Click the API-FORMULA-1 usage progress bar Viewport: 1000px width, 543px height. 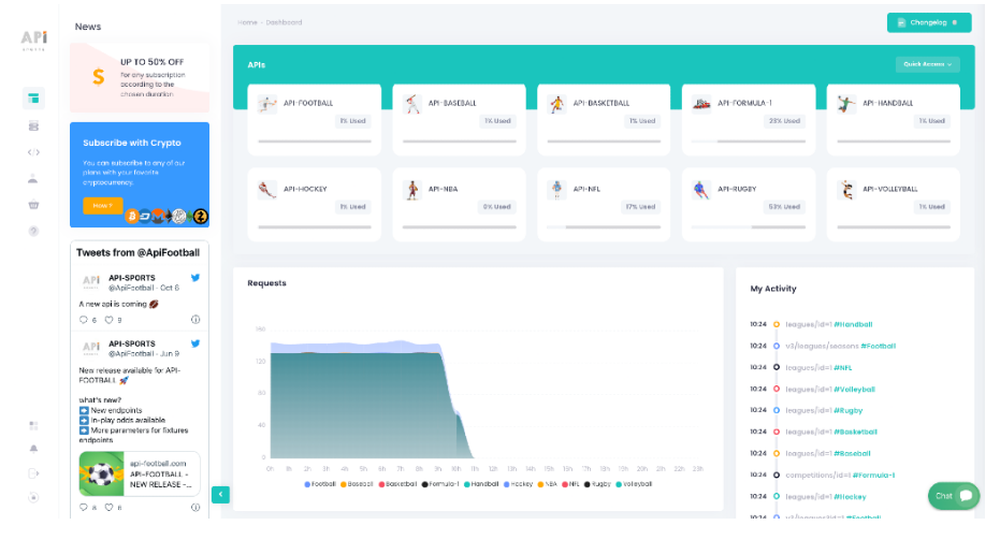[748, 141]
